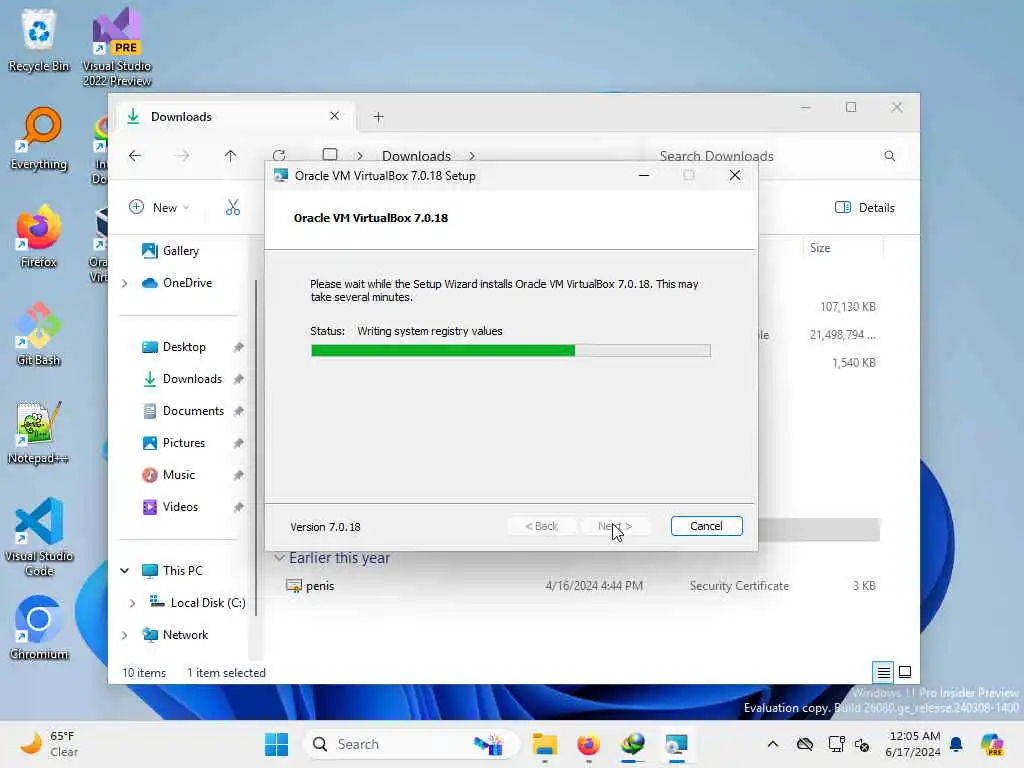The height and width of the screenshot is (768, 1024).
Task: Click the disabled Back button in setup
Action: click(541, 526)
